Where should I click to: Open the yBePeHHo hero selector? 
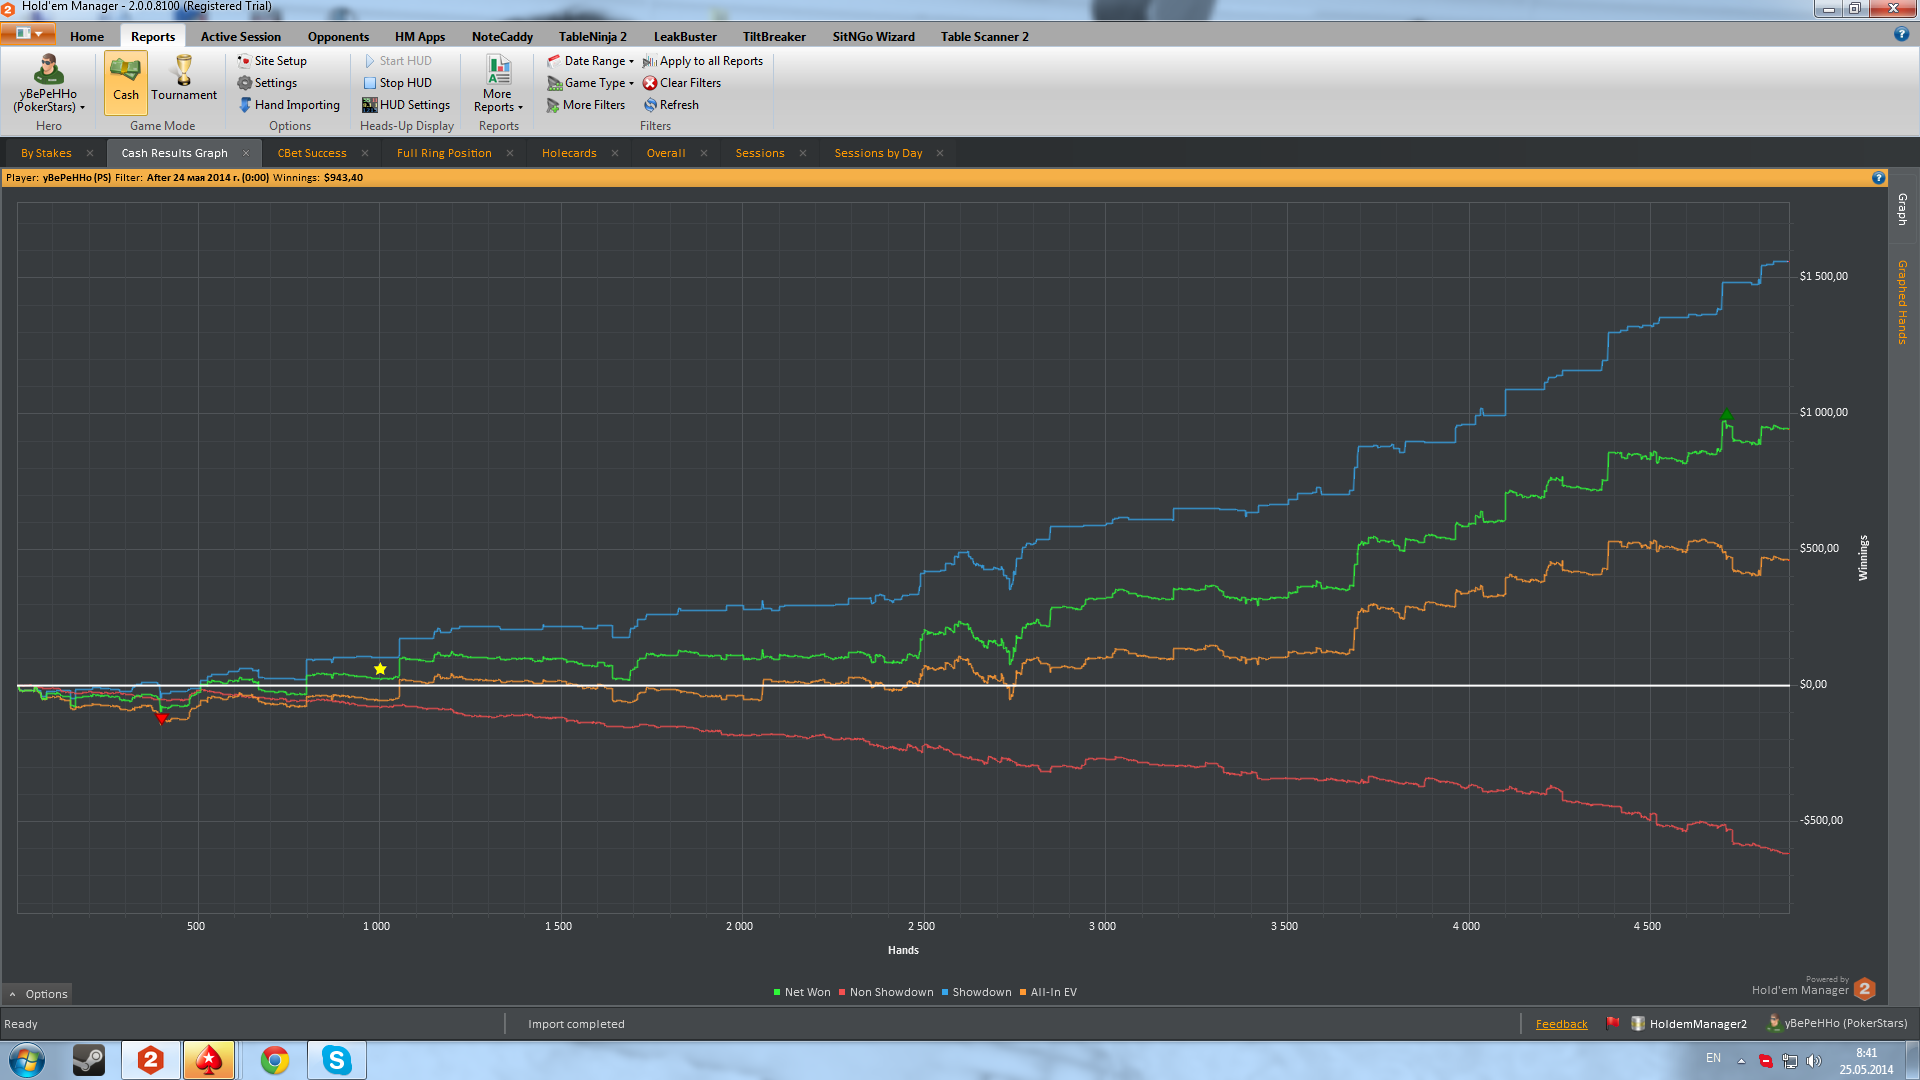pyautogui.click(x=48, y=84)
